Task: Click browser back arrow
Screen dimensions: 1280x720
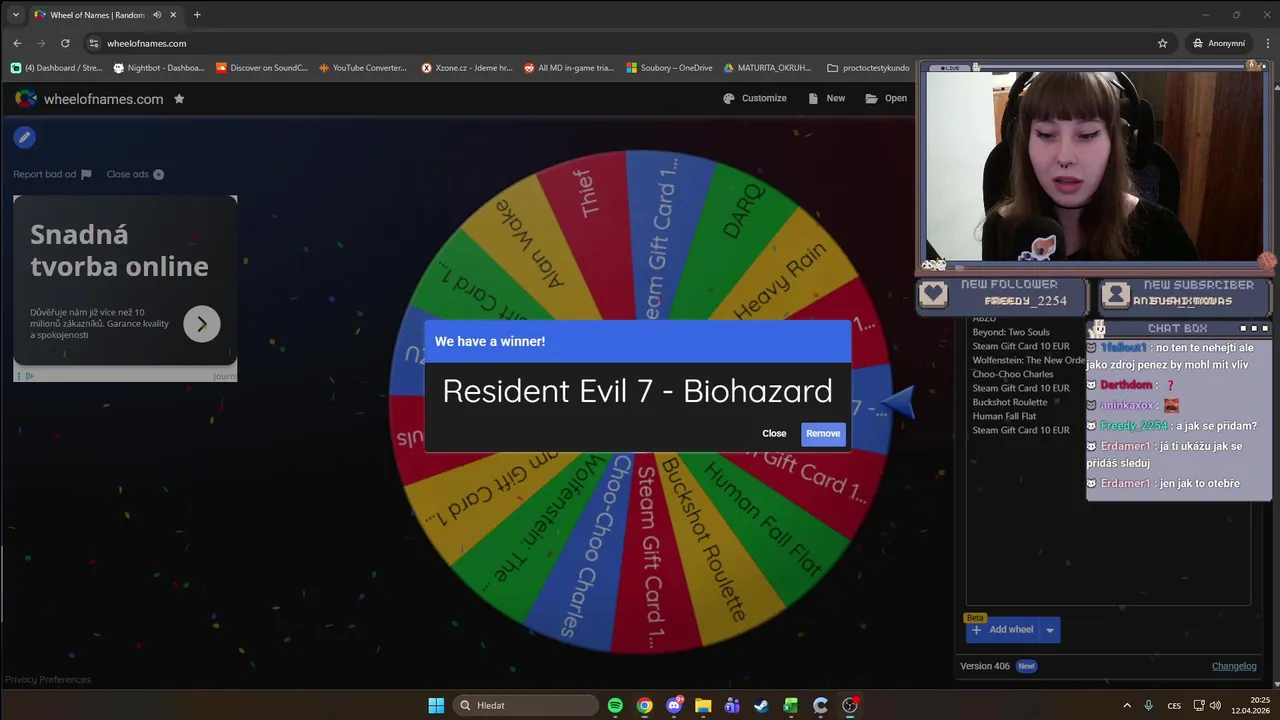Action: 17,43
